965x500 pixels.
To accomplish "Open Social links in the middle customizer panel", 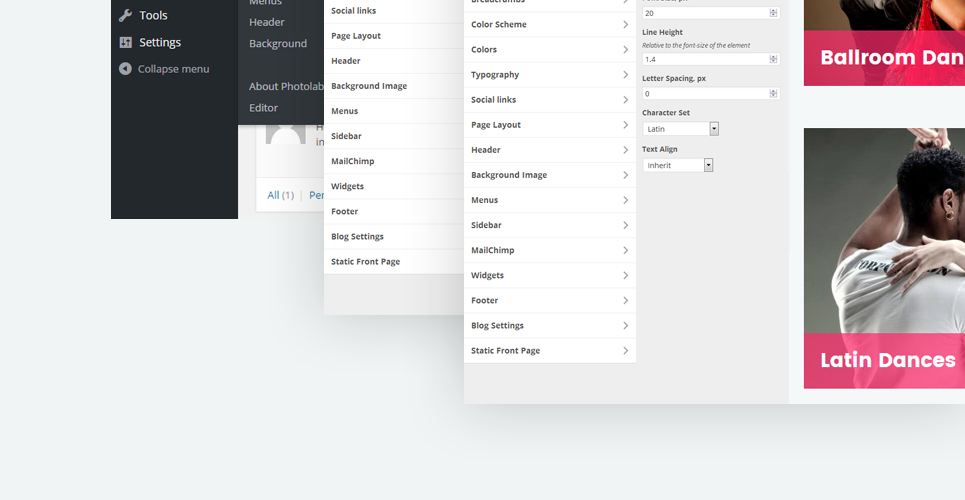I will 394,10.
